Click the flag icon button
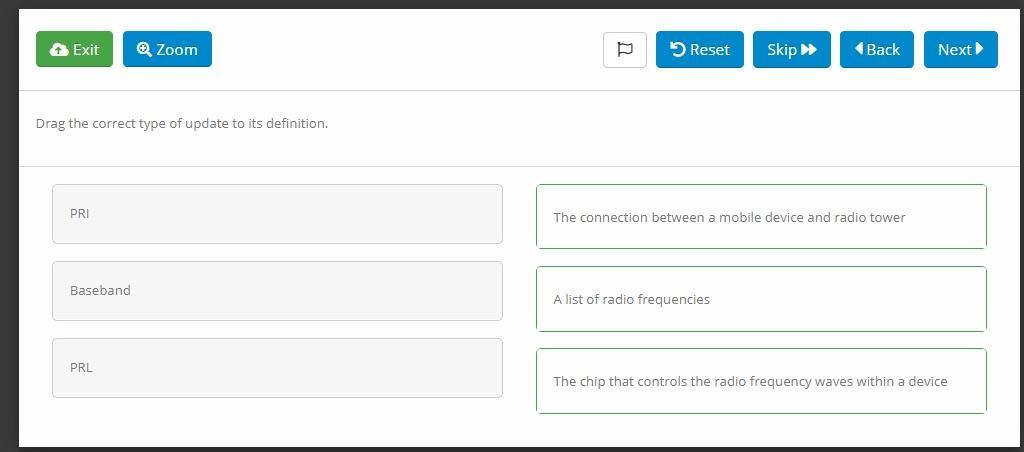 pyautogui.click(x=625, y=50)
